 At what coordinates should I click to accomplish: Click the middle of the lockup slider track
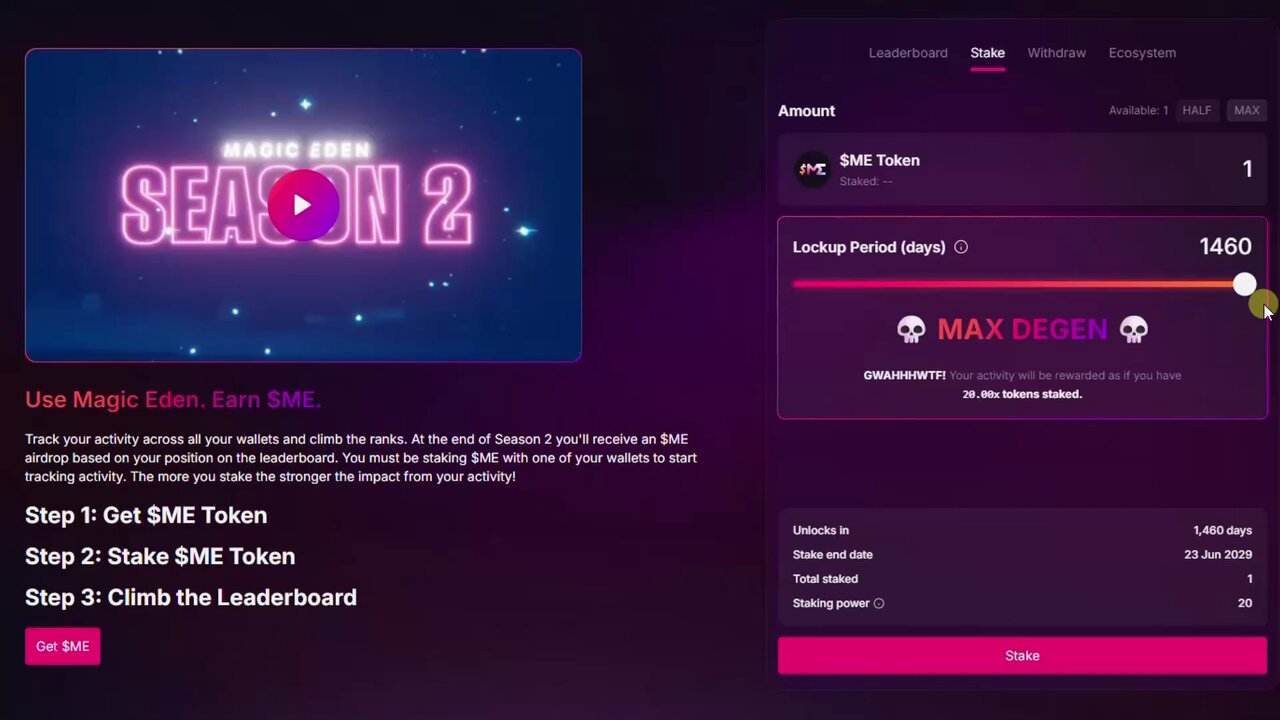[x=1018, y=284]
